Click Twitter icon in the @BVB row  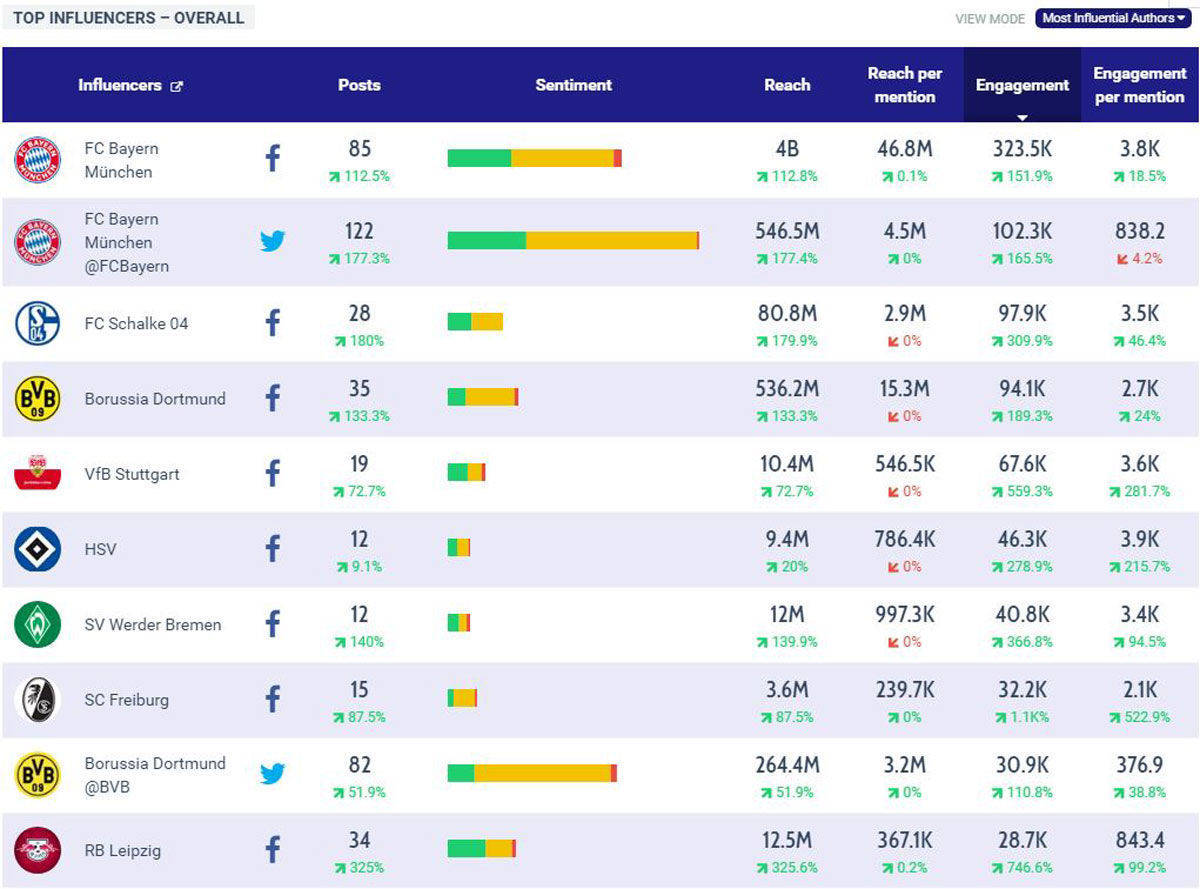point(273,773)
